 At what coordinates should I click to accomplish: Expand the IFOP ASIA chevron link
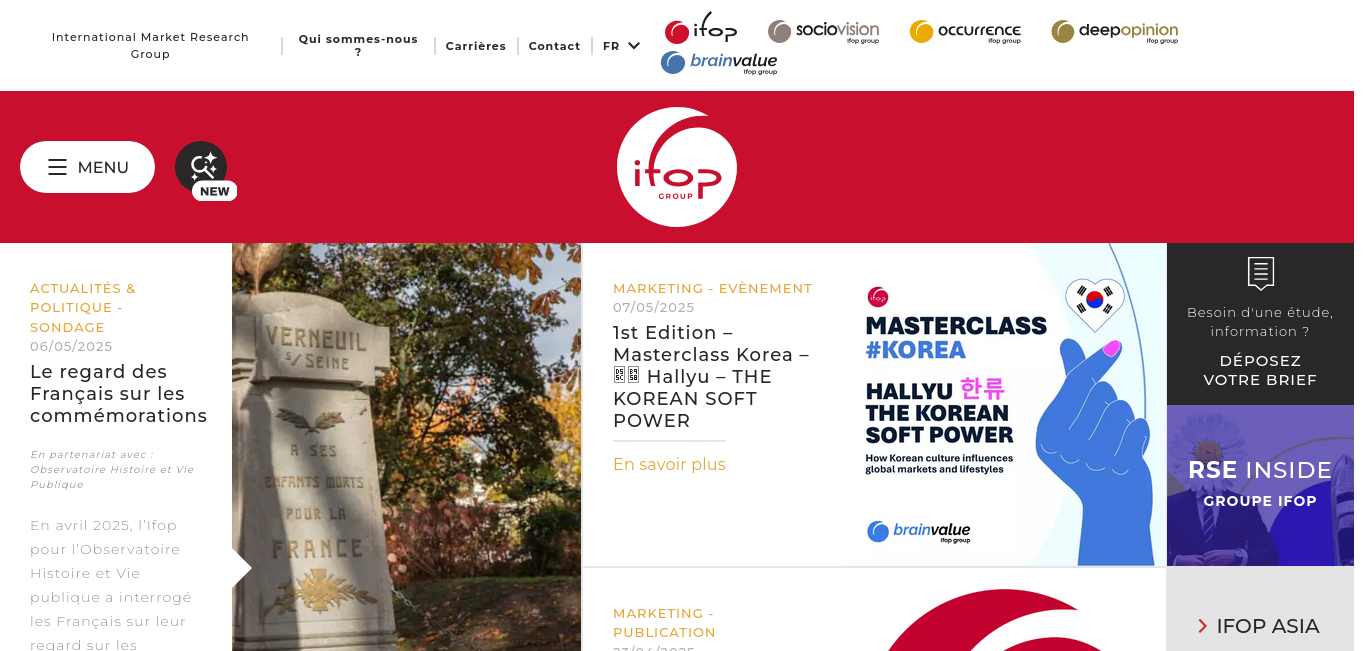[1259, 626]
